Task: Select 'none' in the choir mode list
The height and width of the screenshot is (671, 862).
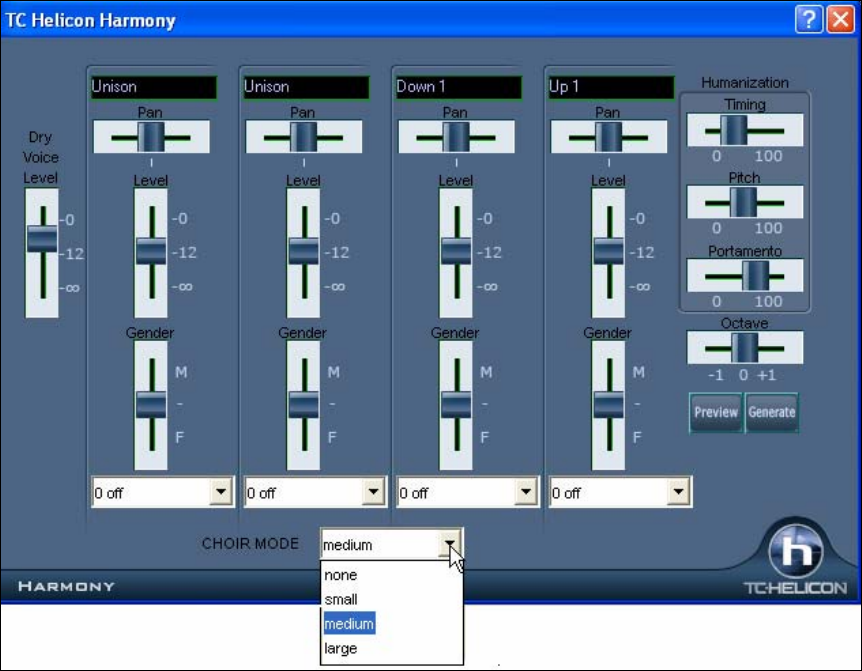Action: [341, 575]
